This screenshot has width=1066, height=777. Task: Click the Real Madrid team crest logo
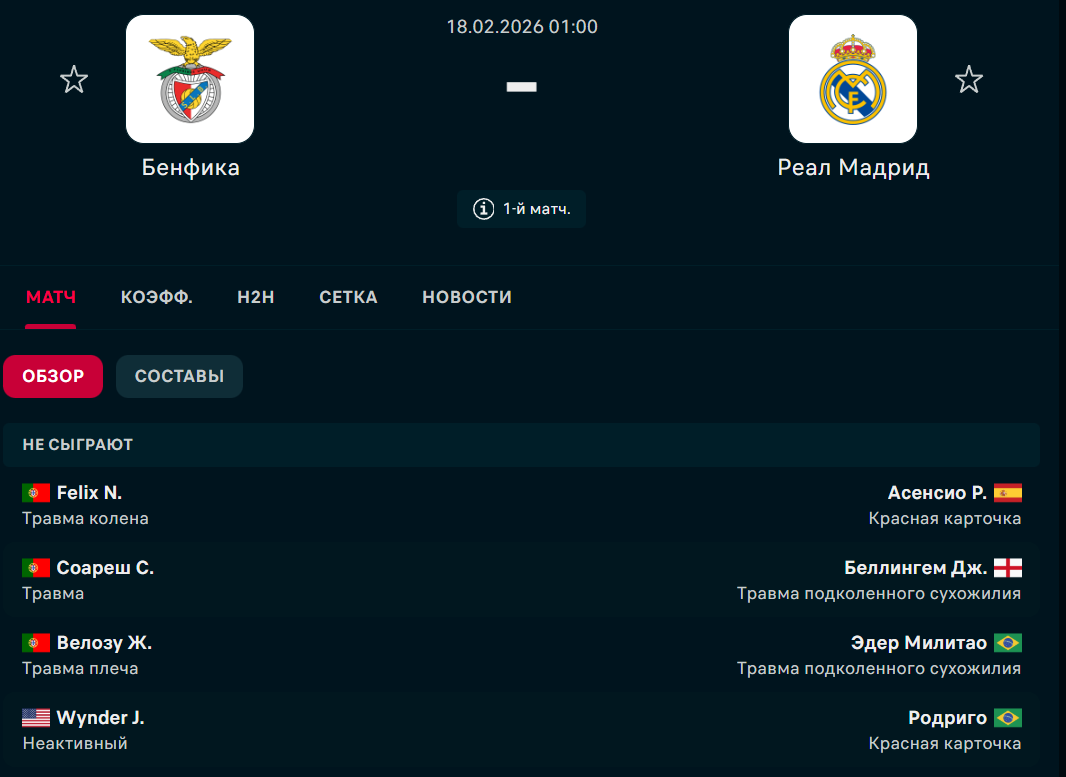[x=852, y=79]
